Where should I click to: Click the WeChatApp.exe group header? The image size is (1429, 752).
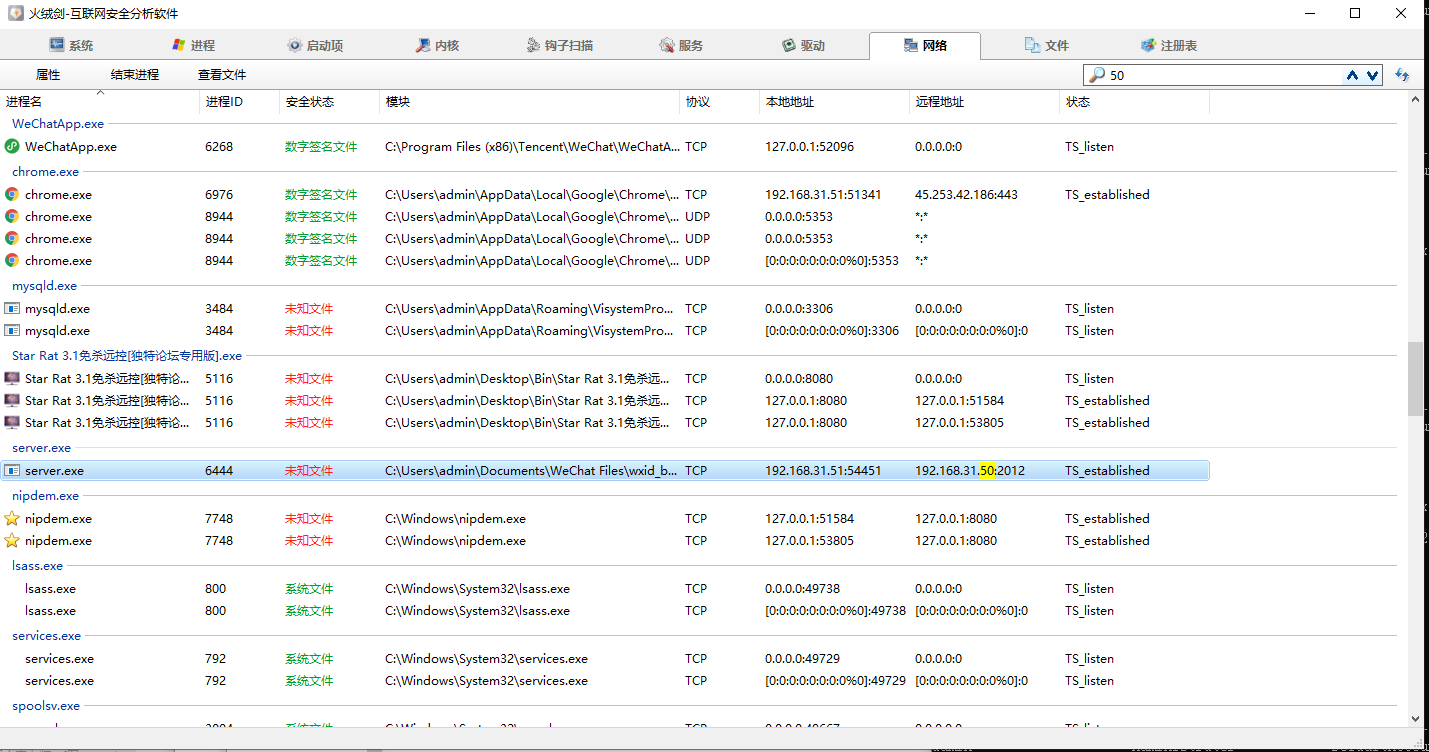pyautogui.click(x=58, y=124)
